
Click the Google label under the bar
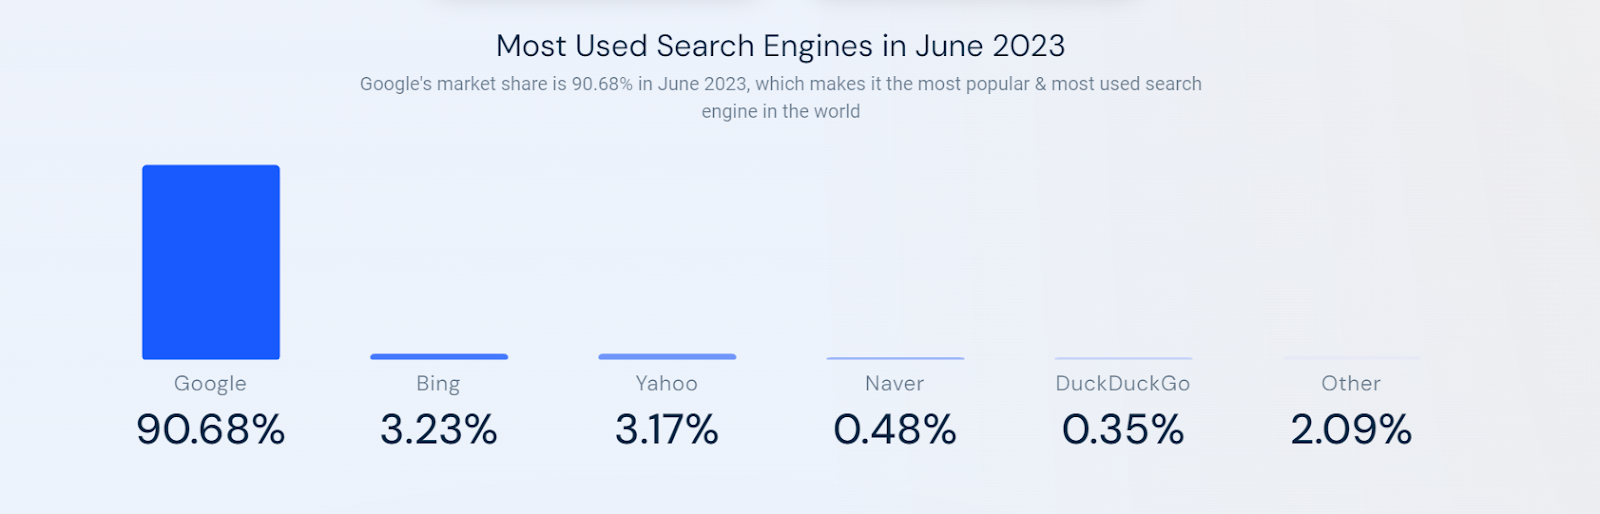tap(210, 384)
